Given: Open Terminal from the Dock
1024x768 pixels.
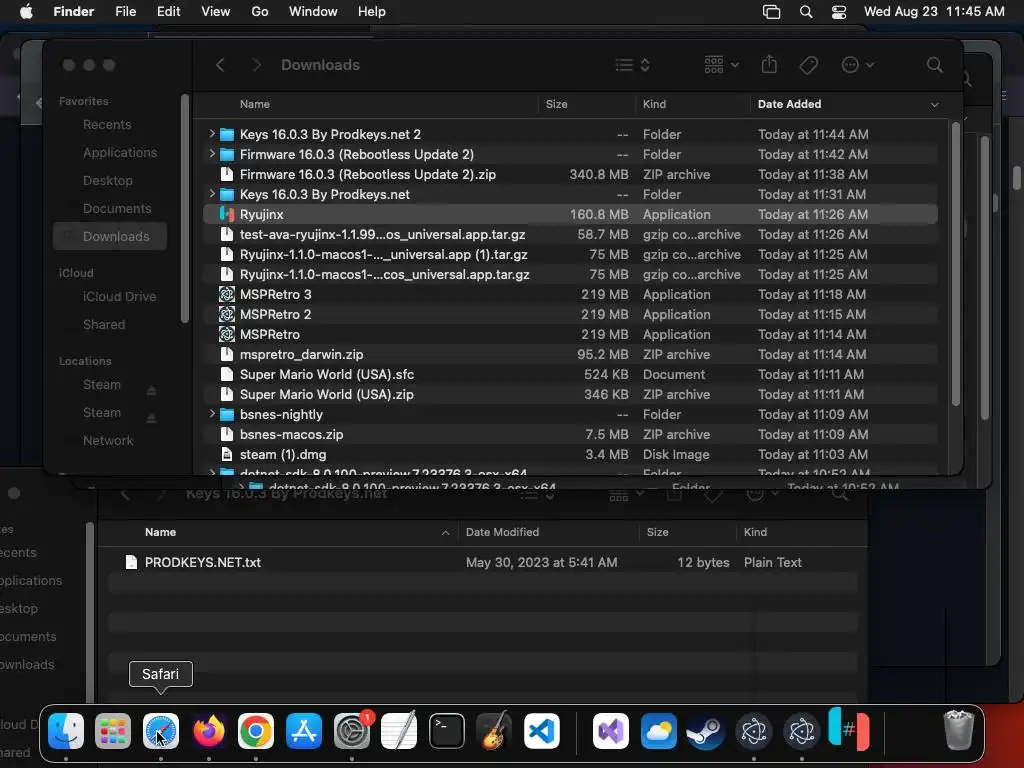Looking at the screenshot, I should [x=447, y=731].
